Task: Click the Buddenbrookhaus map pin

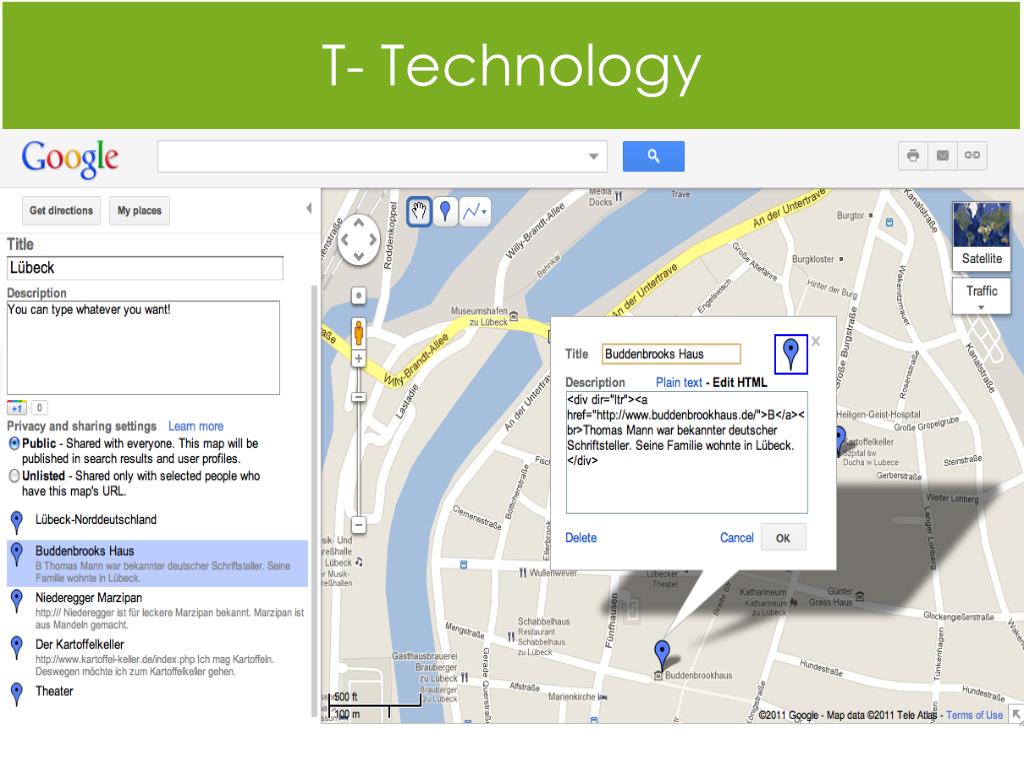Action: pyautogui.click(x=662, y=654)
